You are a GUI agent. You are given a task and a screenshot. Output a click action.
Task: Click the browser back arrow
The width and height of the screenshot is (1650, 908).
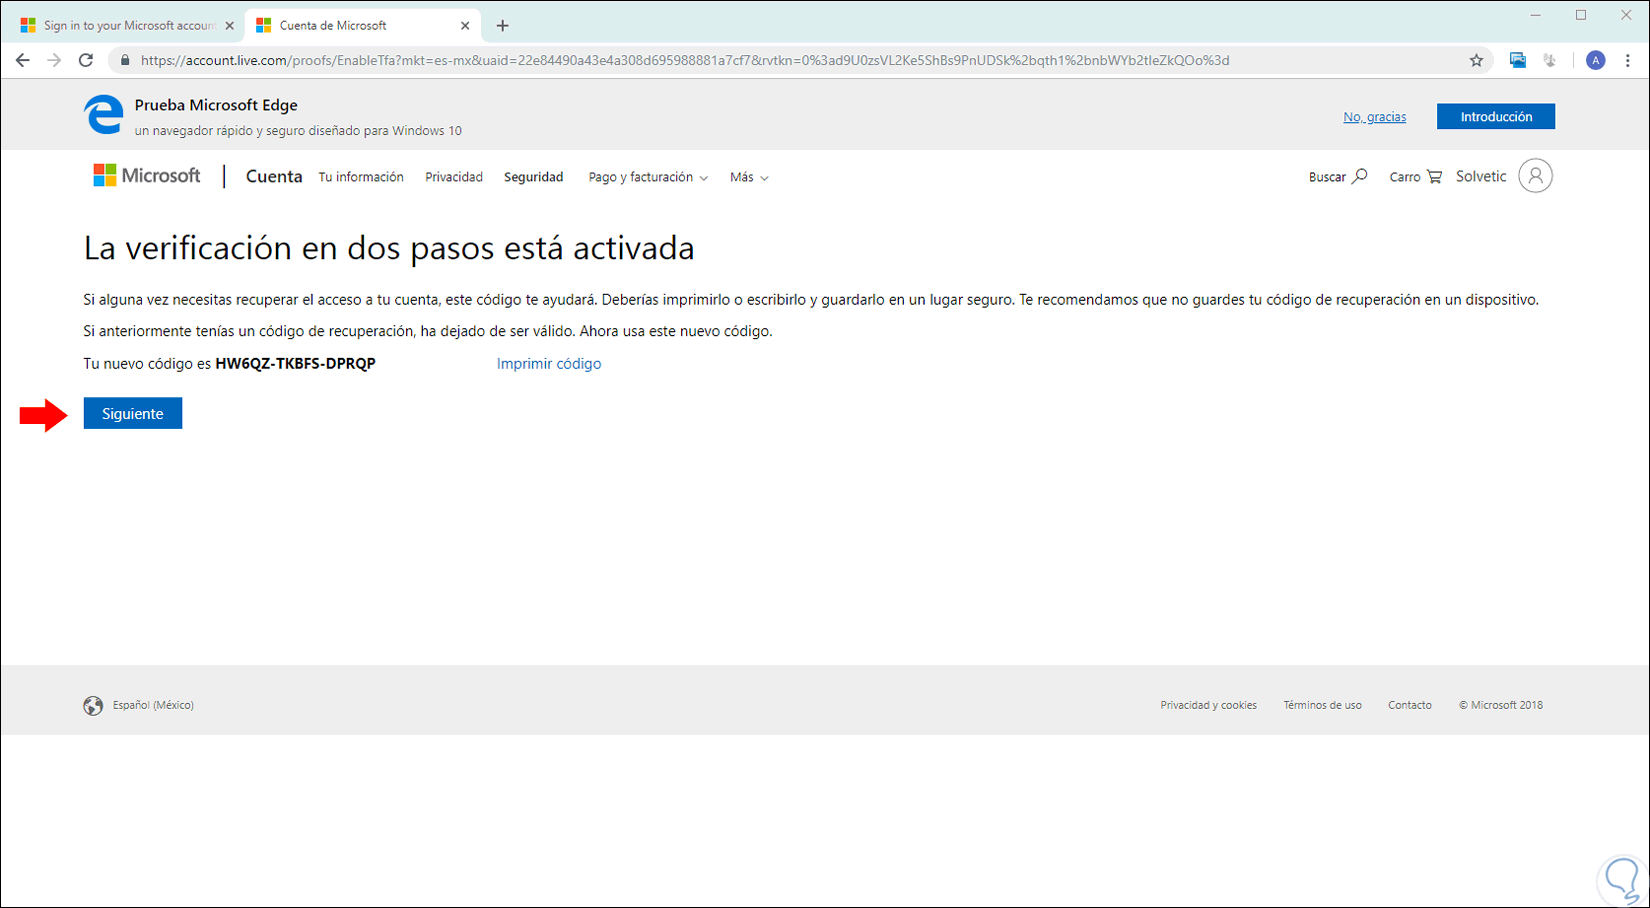pos(22,60)
